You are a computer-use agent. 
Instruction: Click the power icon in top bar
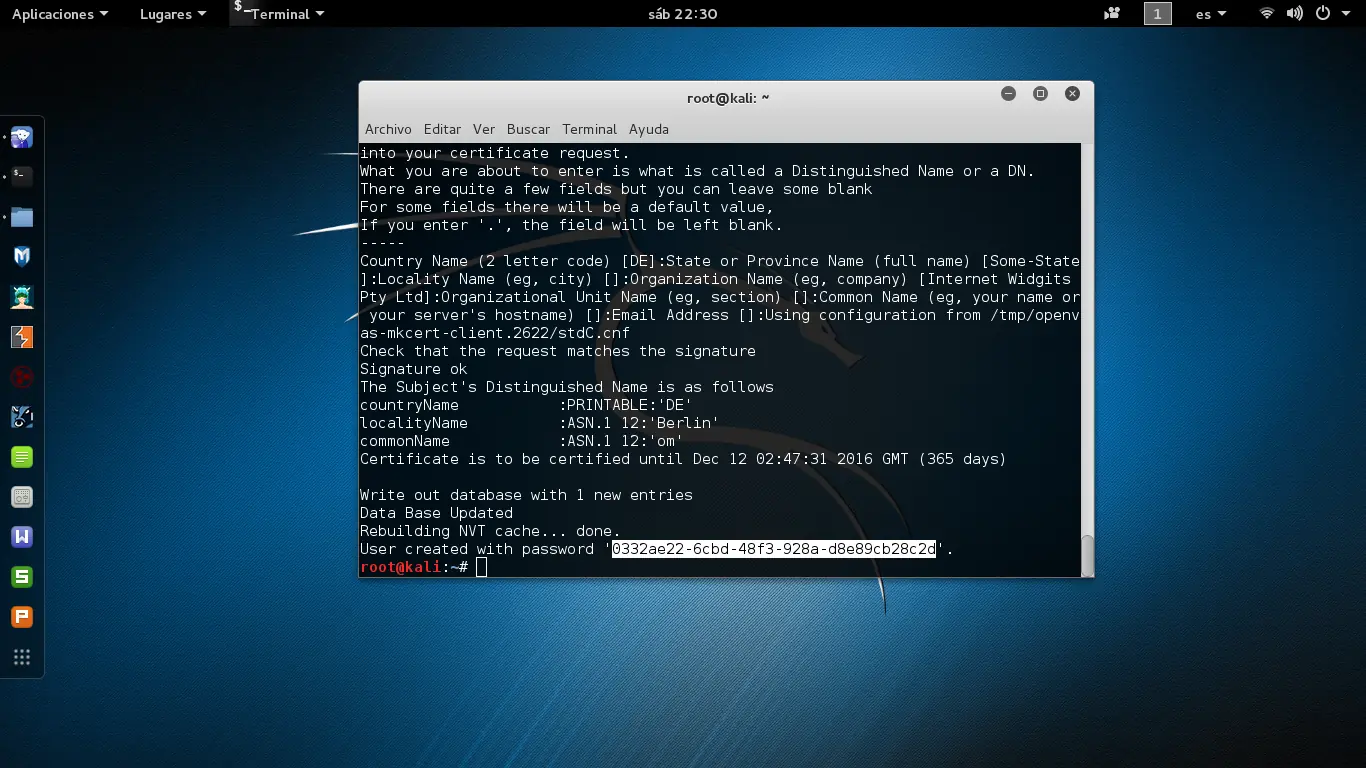click(x=1323, y=14)
